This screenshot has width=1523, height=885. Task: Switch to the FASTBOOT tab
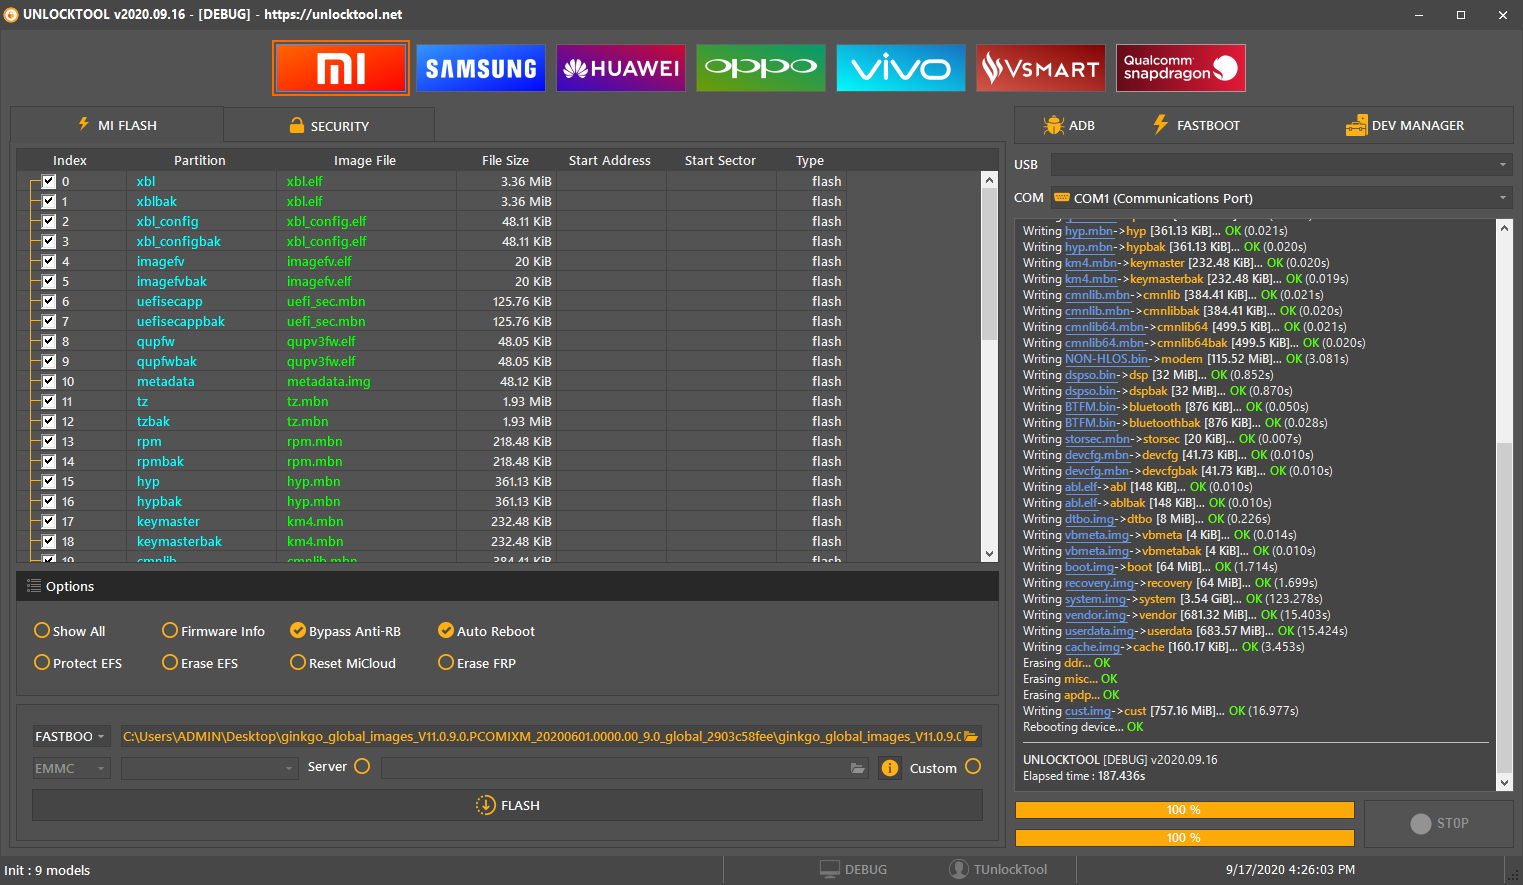coord(1196,125)
